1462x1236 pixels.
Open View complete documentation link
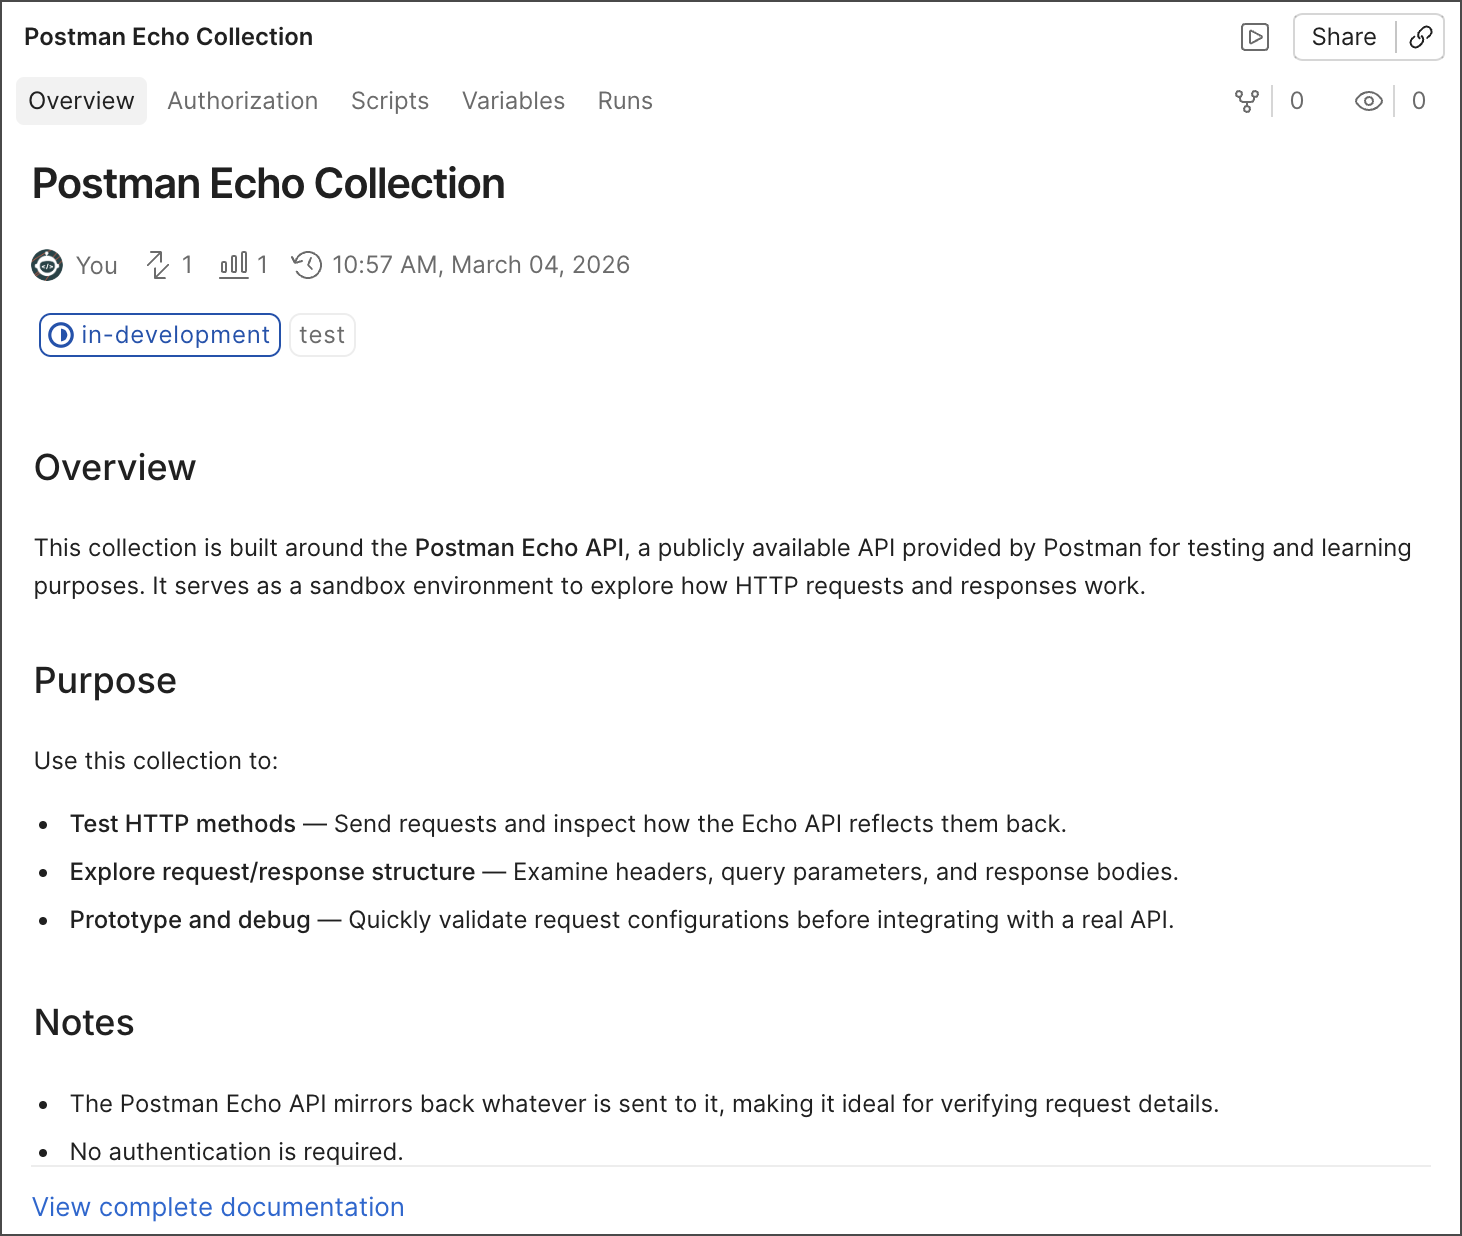click(x=218, y=1207)
